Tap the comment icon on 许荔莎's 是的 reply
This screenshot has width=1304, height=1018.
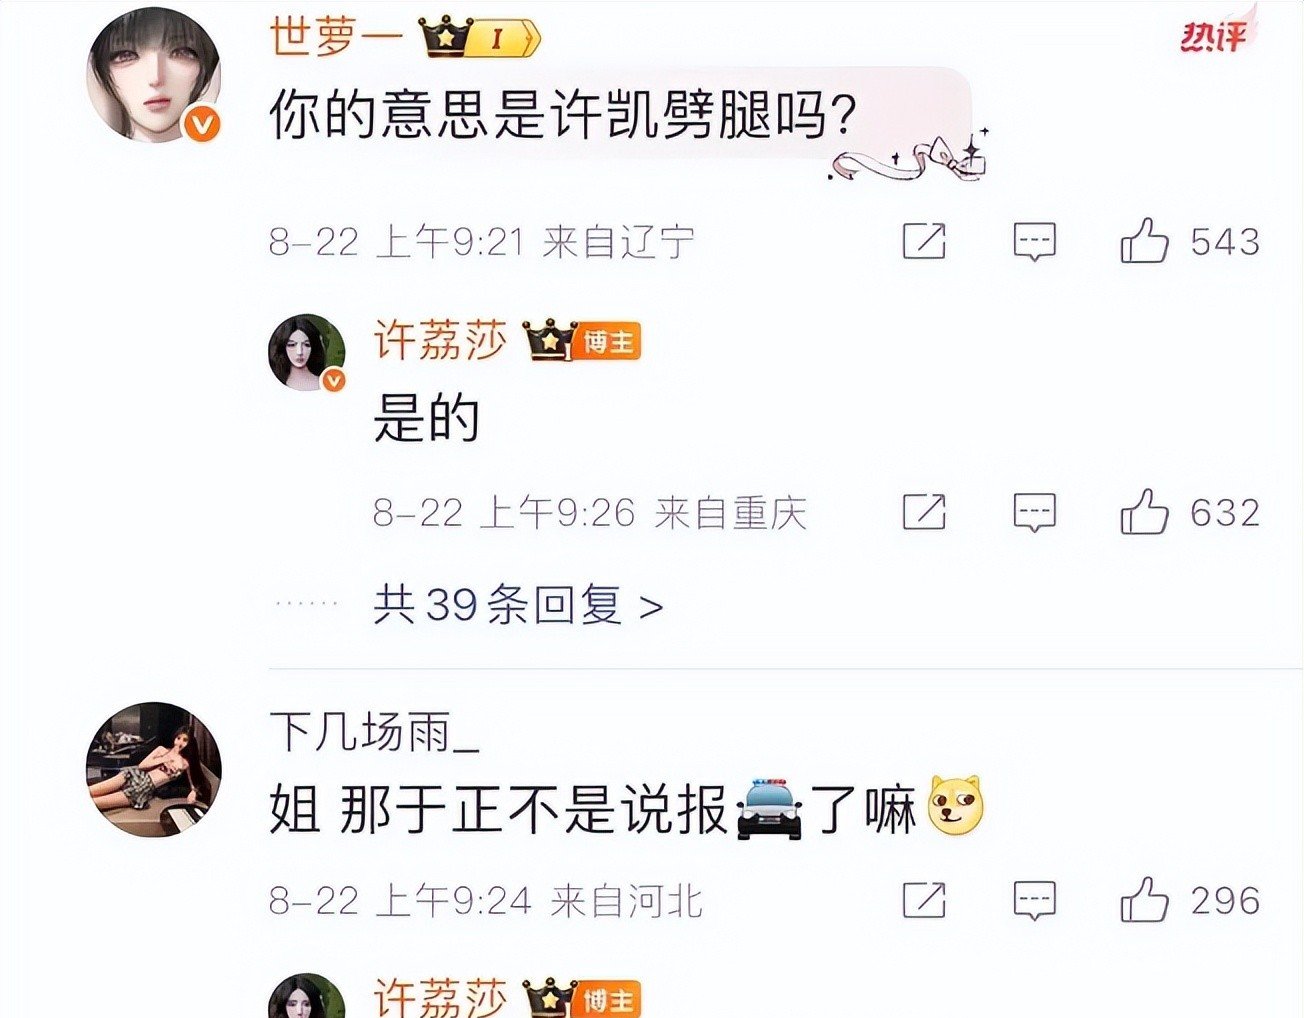[1034, 513]
